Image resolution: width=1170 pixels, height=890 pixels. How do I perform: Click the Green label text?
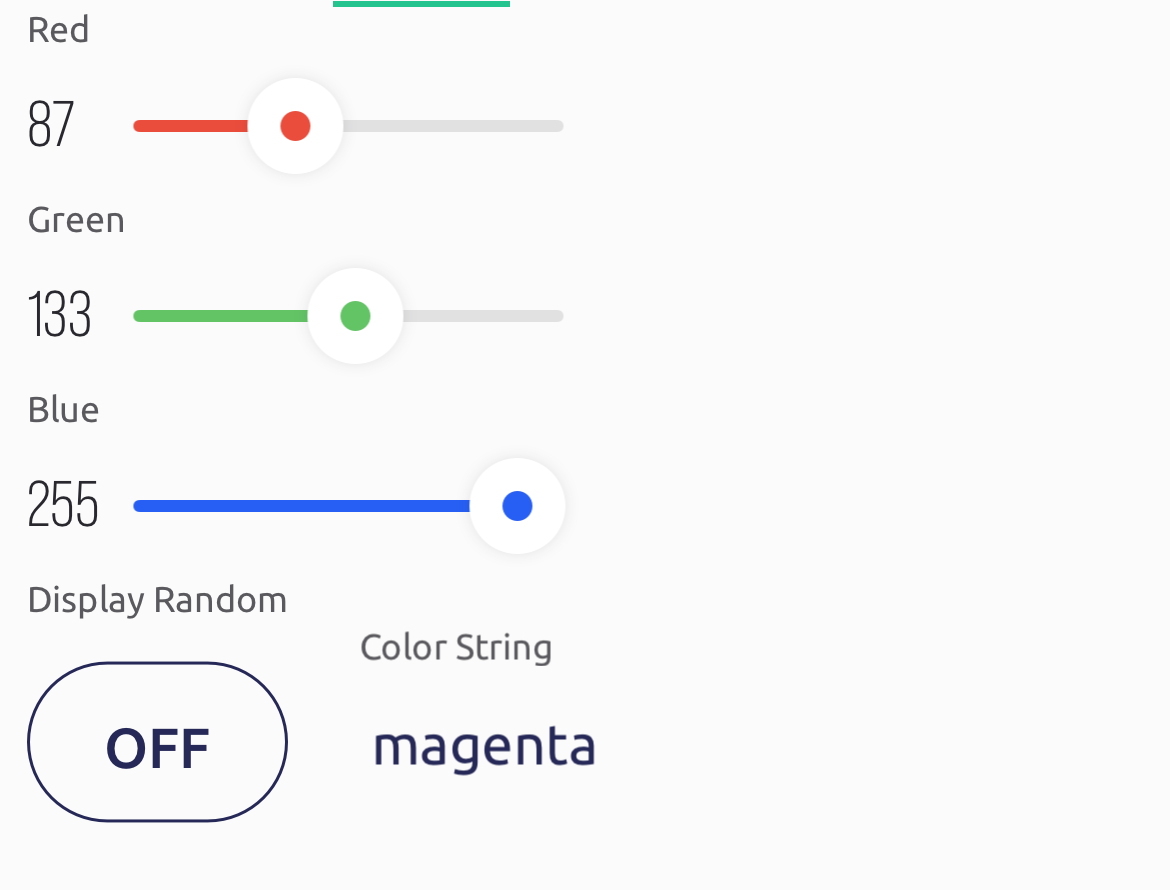point(76,220)
